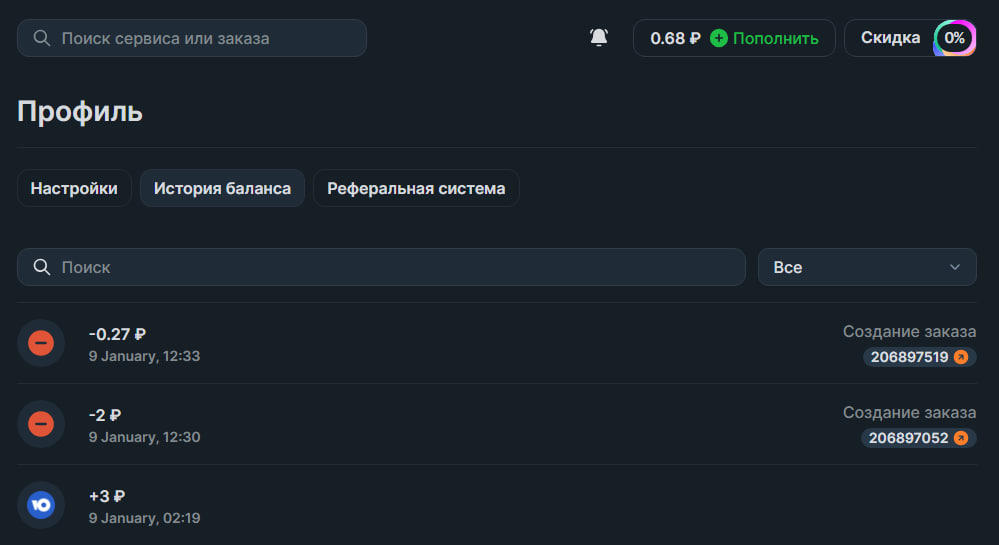Click the red minus icon for -2 ₽

[41, 424]
